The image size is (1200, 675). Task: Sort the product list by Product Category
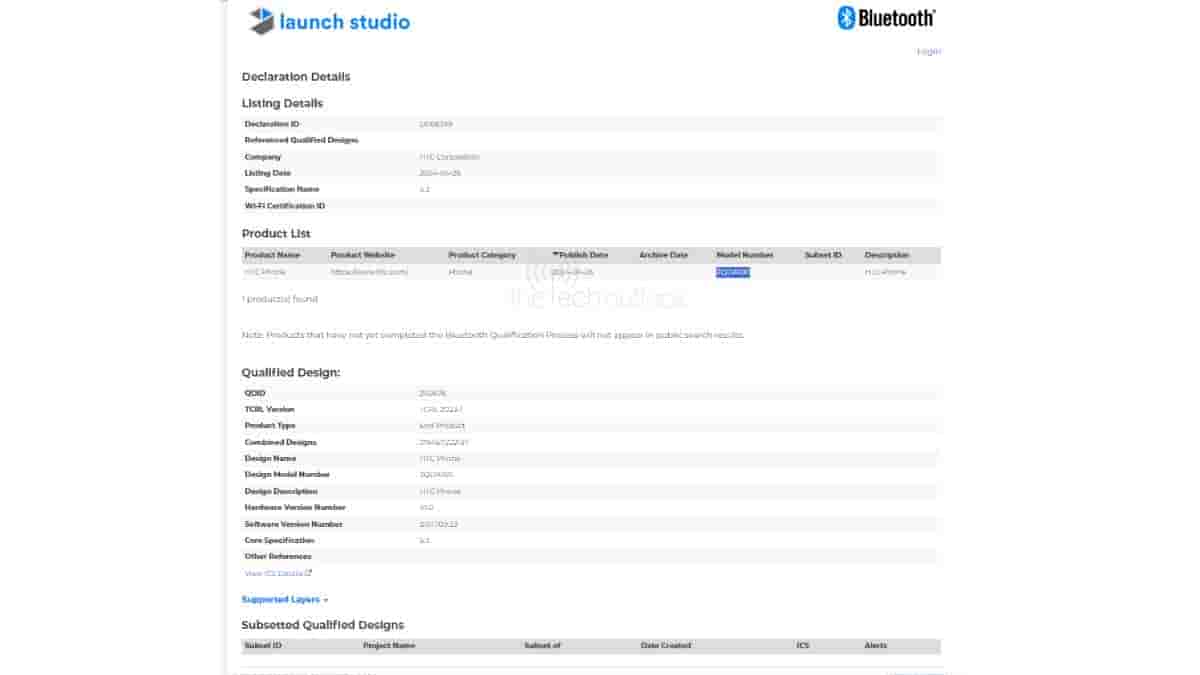pyautogui.click(x=482, y=255)
